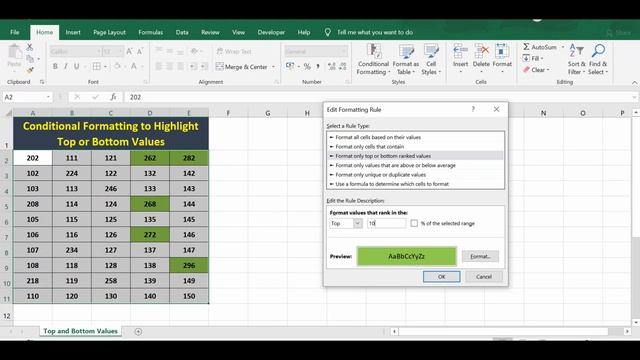
Task: Expand the Font size dropdown
Action: [x=120, y=51]
